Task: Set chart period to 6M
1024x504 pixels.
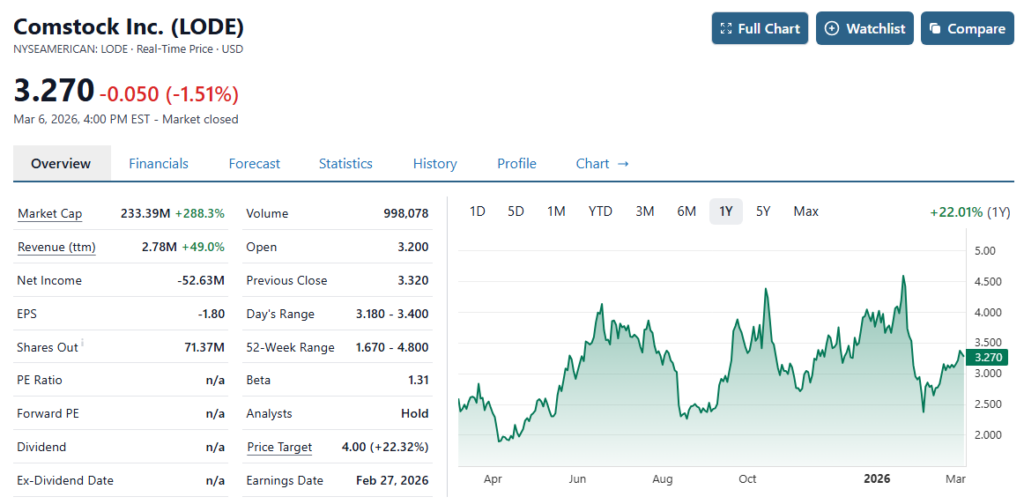Action: click(686, 211)
